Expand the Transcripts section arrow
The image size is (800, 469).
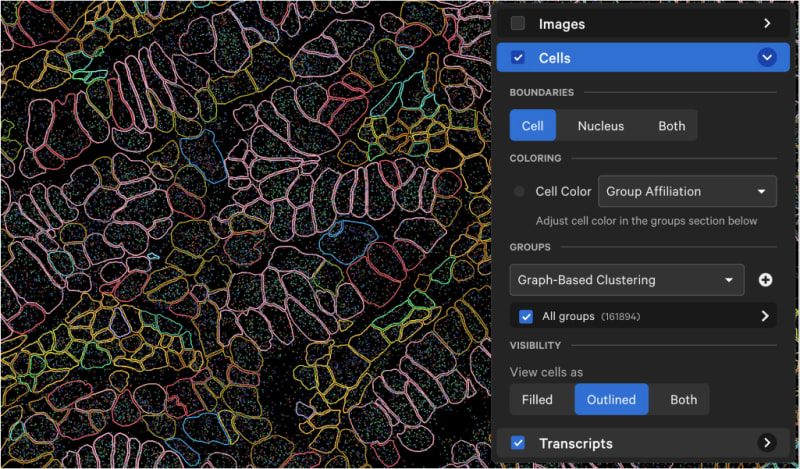[x=767, y=442]
